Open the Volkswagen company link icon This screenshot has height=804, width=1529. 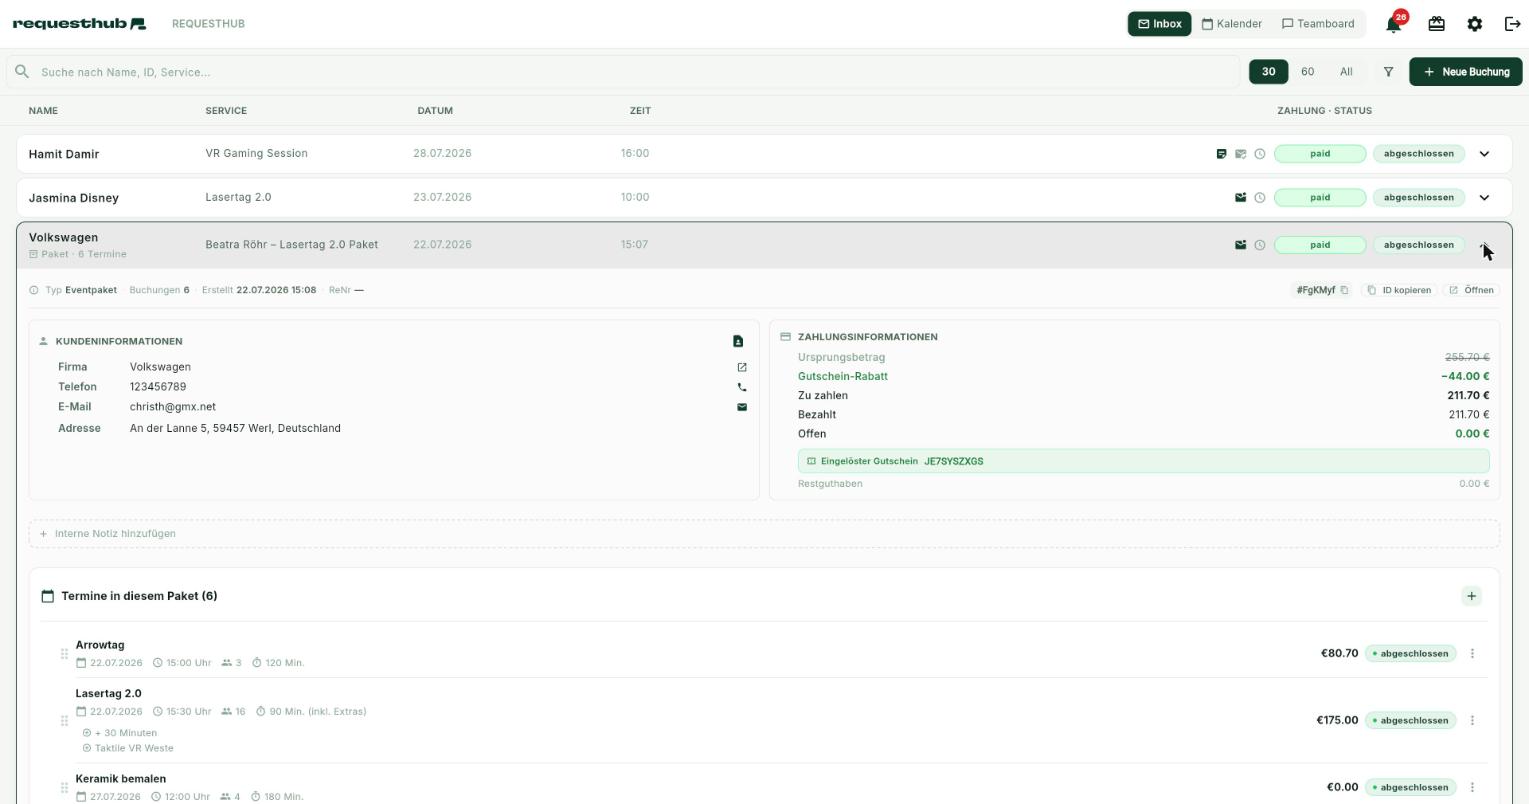coord(742,367)
